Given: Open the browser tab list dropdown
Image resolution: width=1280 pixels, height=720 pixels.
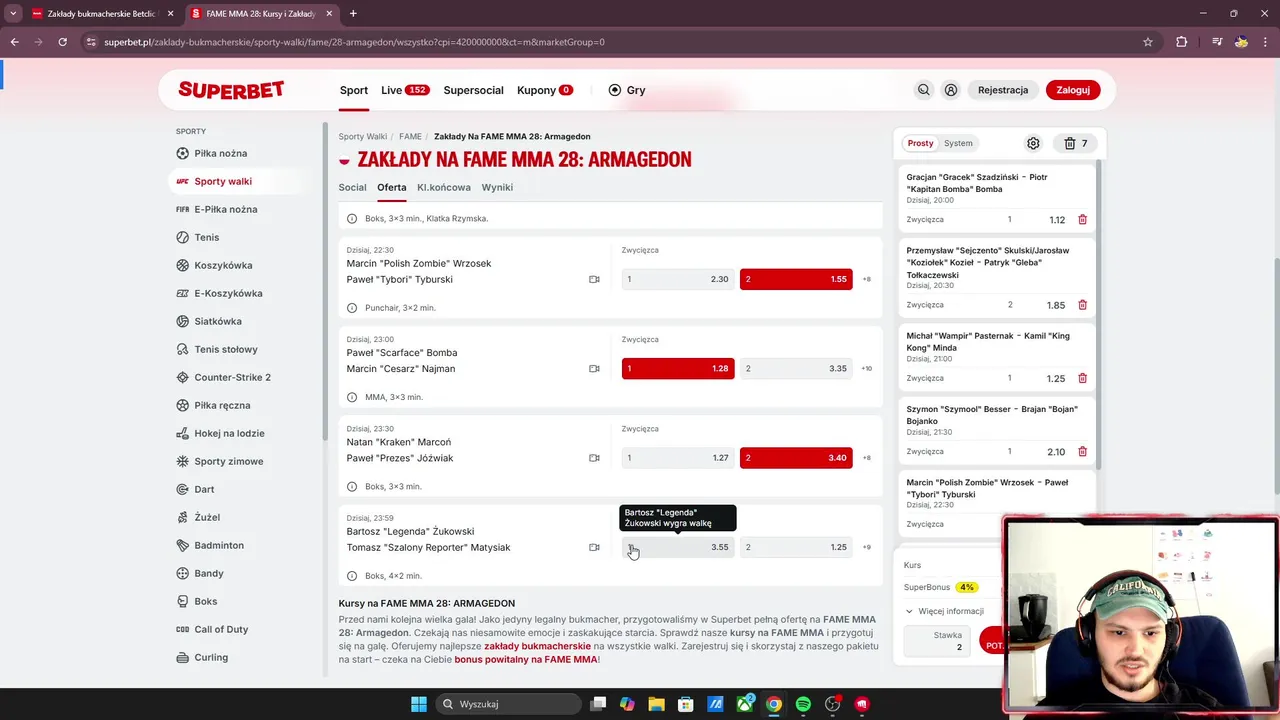Looking at the screenshot, I should 13,14.
